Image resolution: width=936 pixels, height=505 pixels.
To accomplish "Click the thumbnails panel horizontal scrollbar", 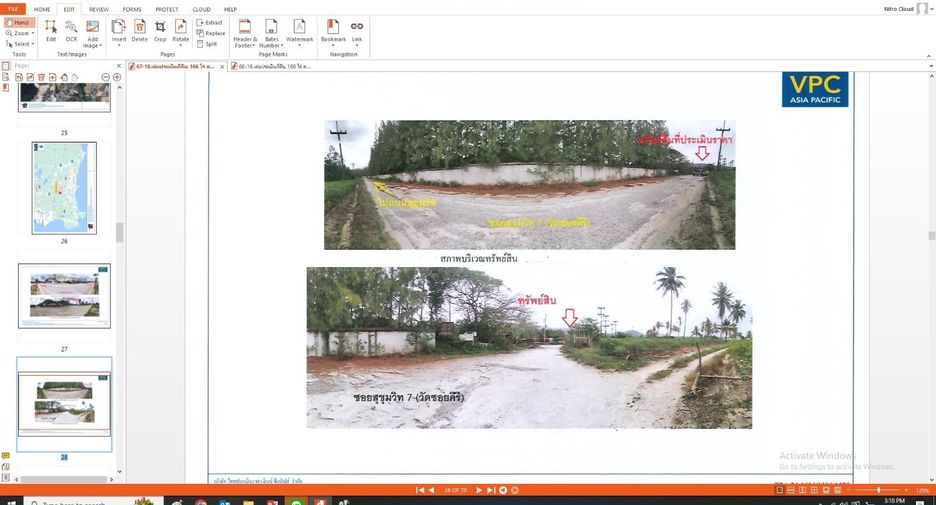I will click(x=64, y=479).
